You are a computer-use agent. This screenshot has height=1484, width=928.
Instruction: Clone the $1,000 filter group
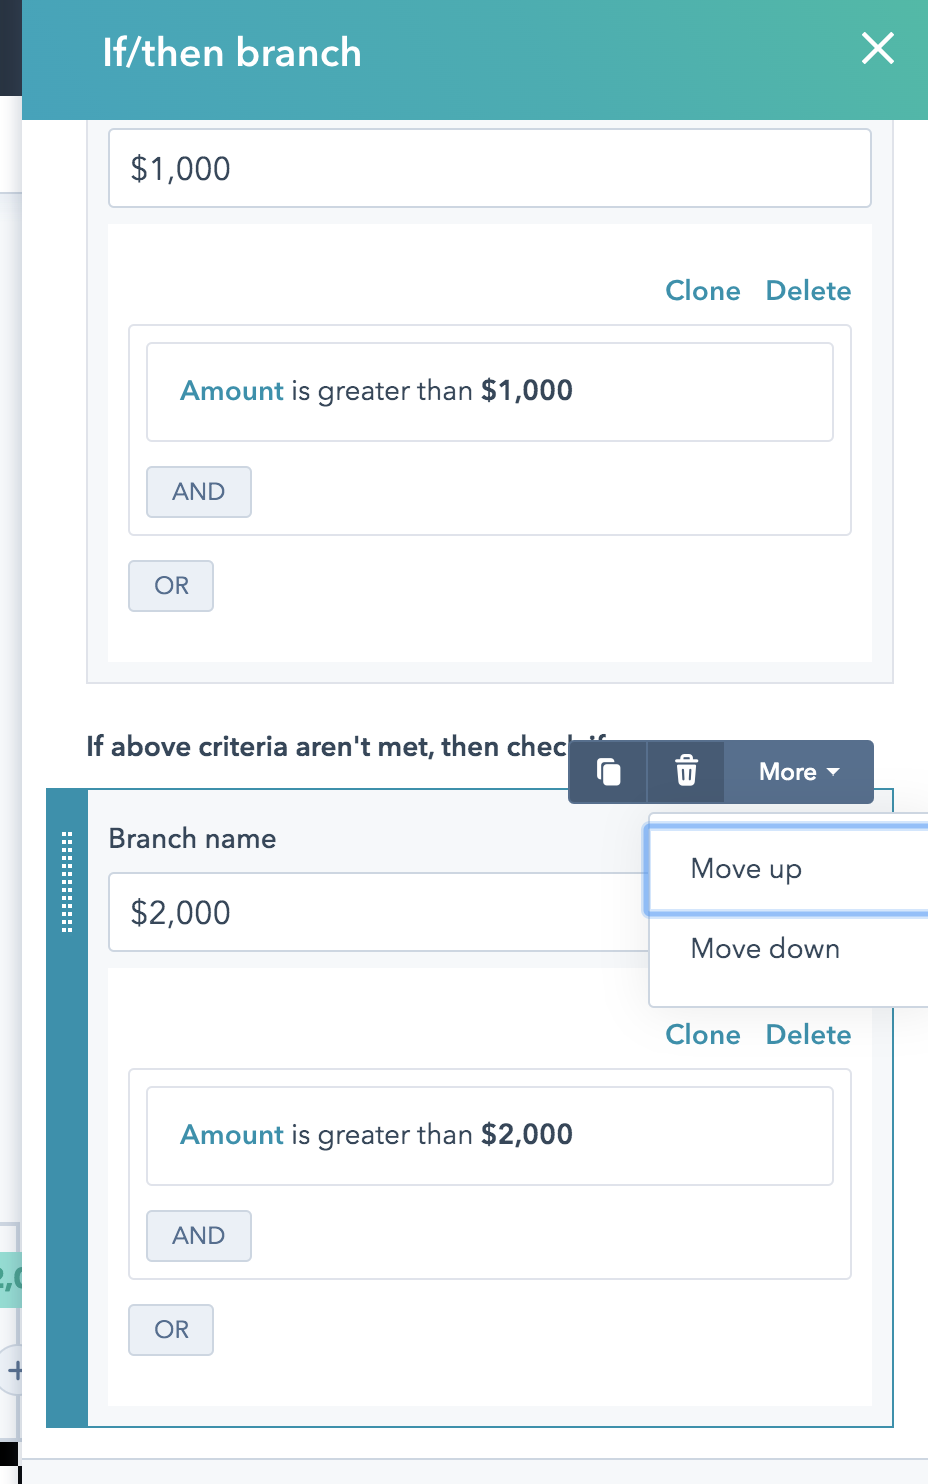703,291
